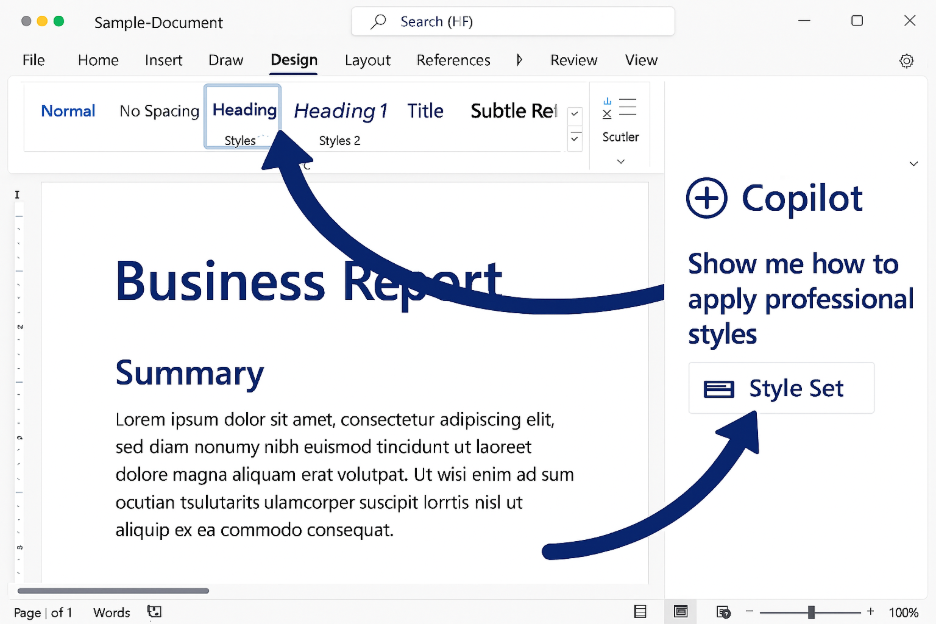The image size is (936, 624).
Task: Click the Scutler ribbon icon
Action: tap(619, 107)
